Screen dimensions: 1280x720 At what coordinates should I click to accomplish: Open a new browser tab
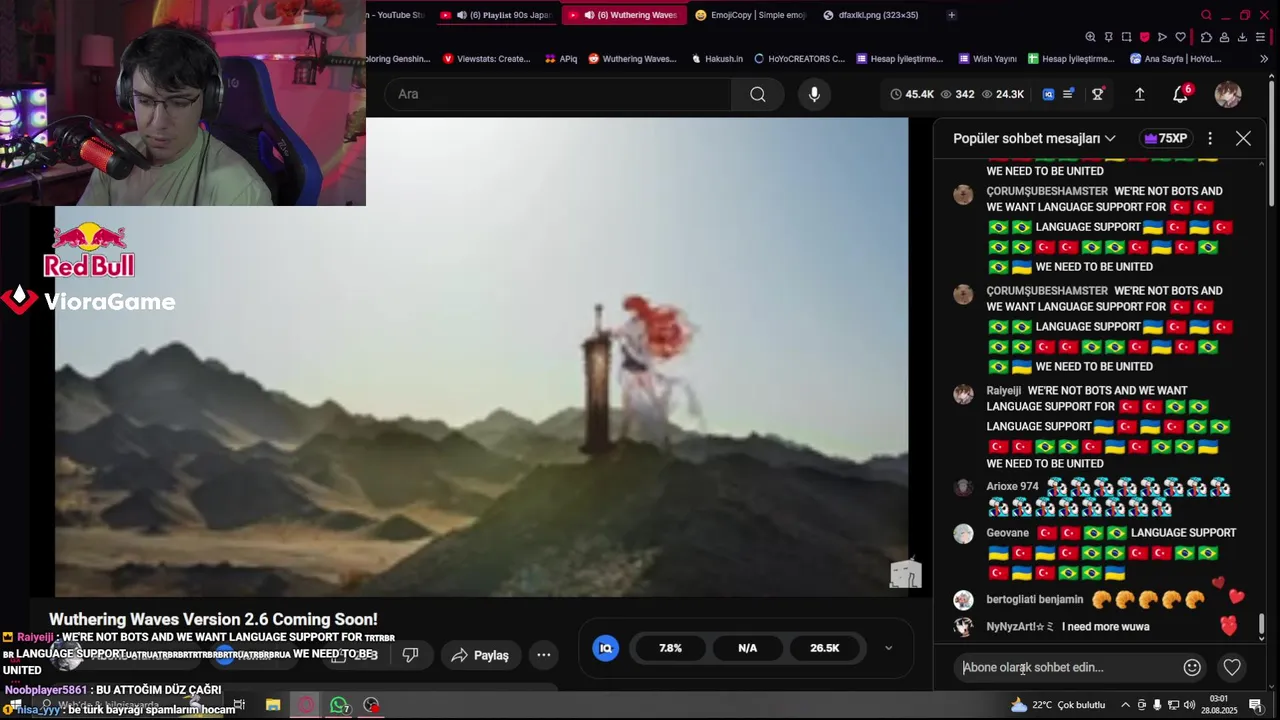[x=951, y=15]
